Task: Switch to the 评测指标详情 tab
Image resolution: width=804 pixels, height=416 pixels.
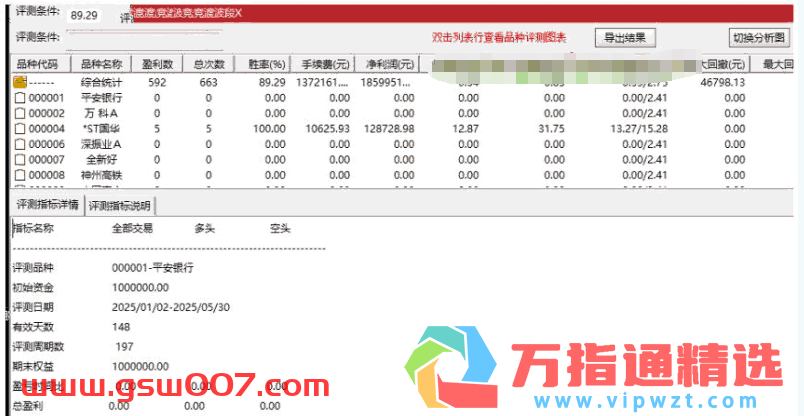Action: [47, 205]
